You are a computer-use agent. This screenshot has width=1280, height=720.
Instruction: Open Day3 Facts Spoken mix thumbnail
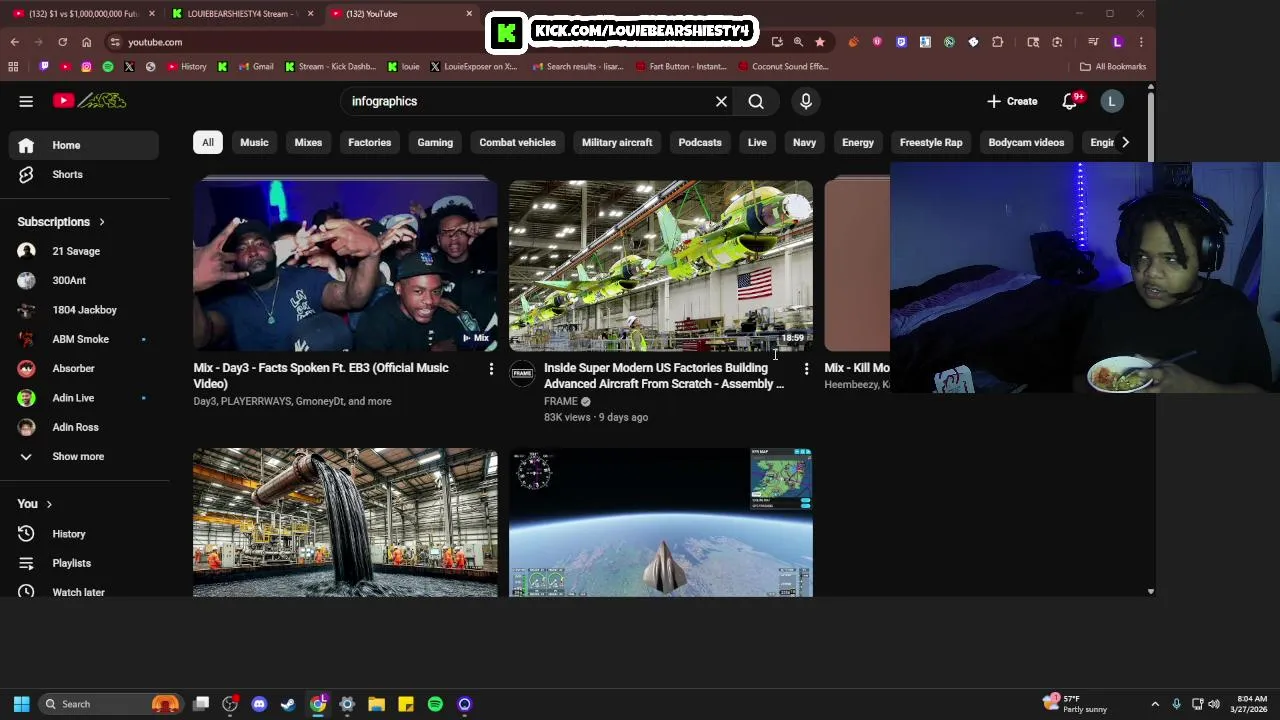coord(345,265)
